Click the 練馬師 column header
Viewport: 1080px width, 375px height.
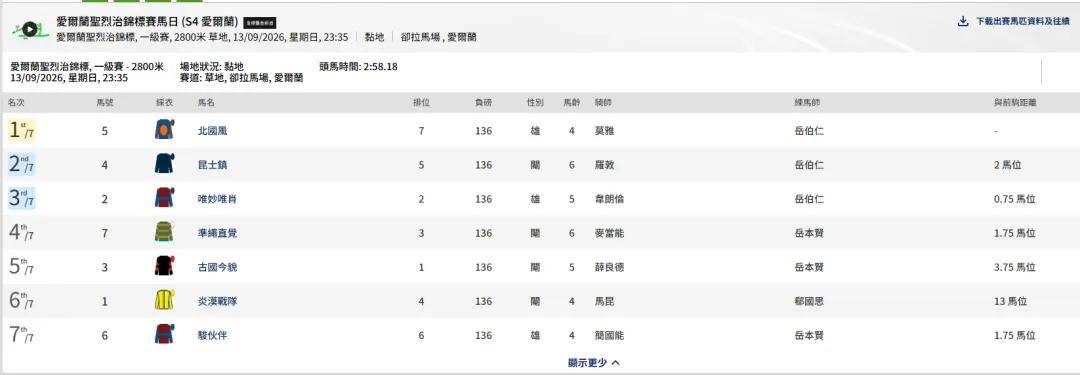pyautogui.click(x=807, y=103)
